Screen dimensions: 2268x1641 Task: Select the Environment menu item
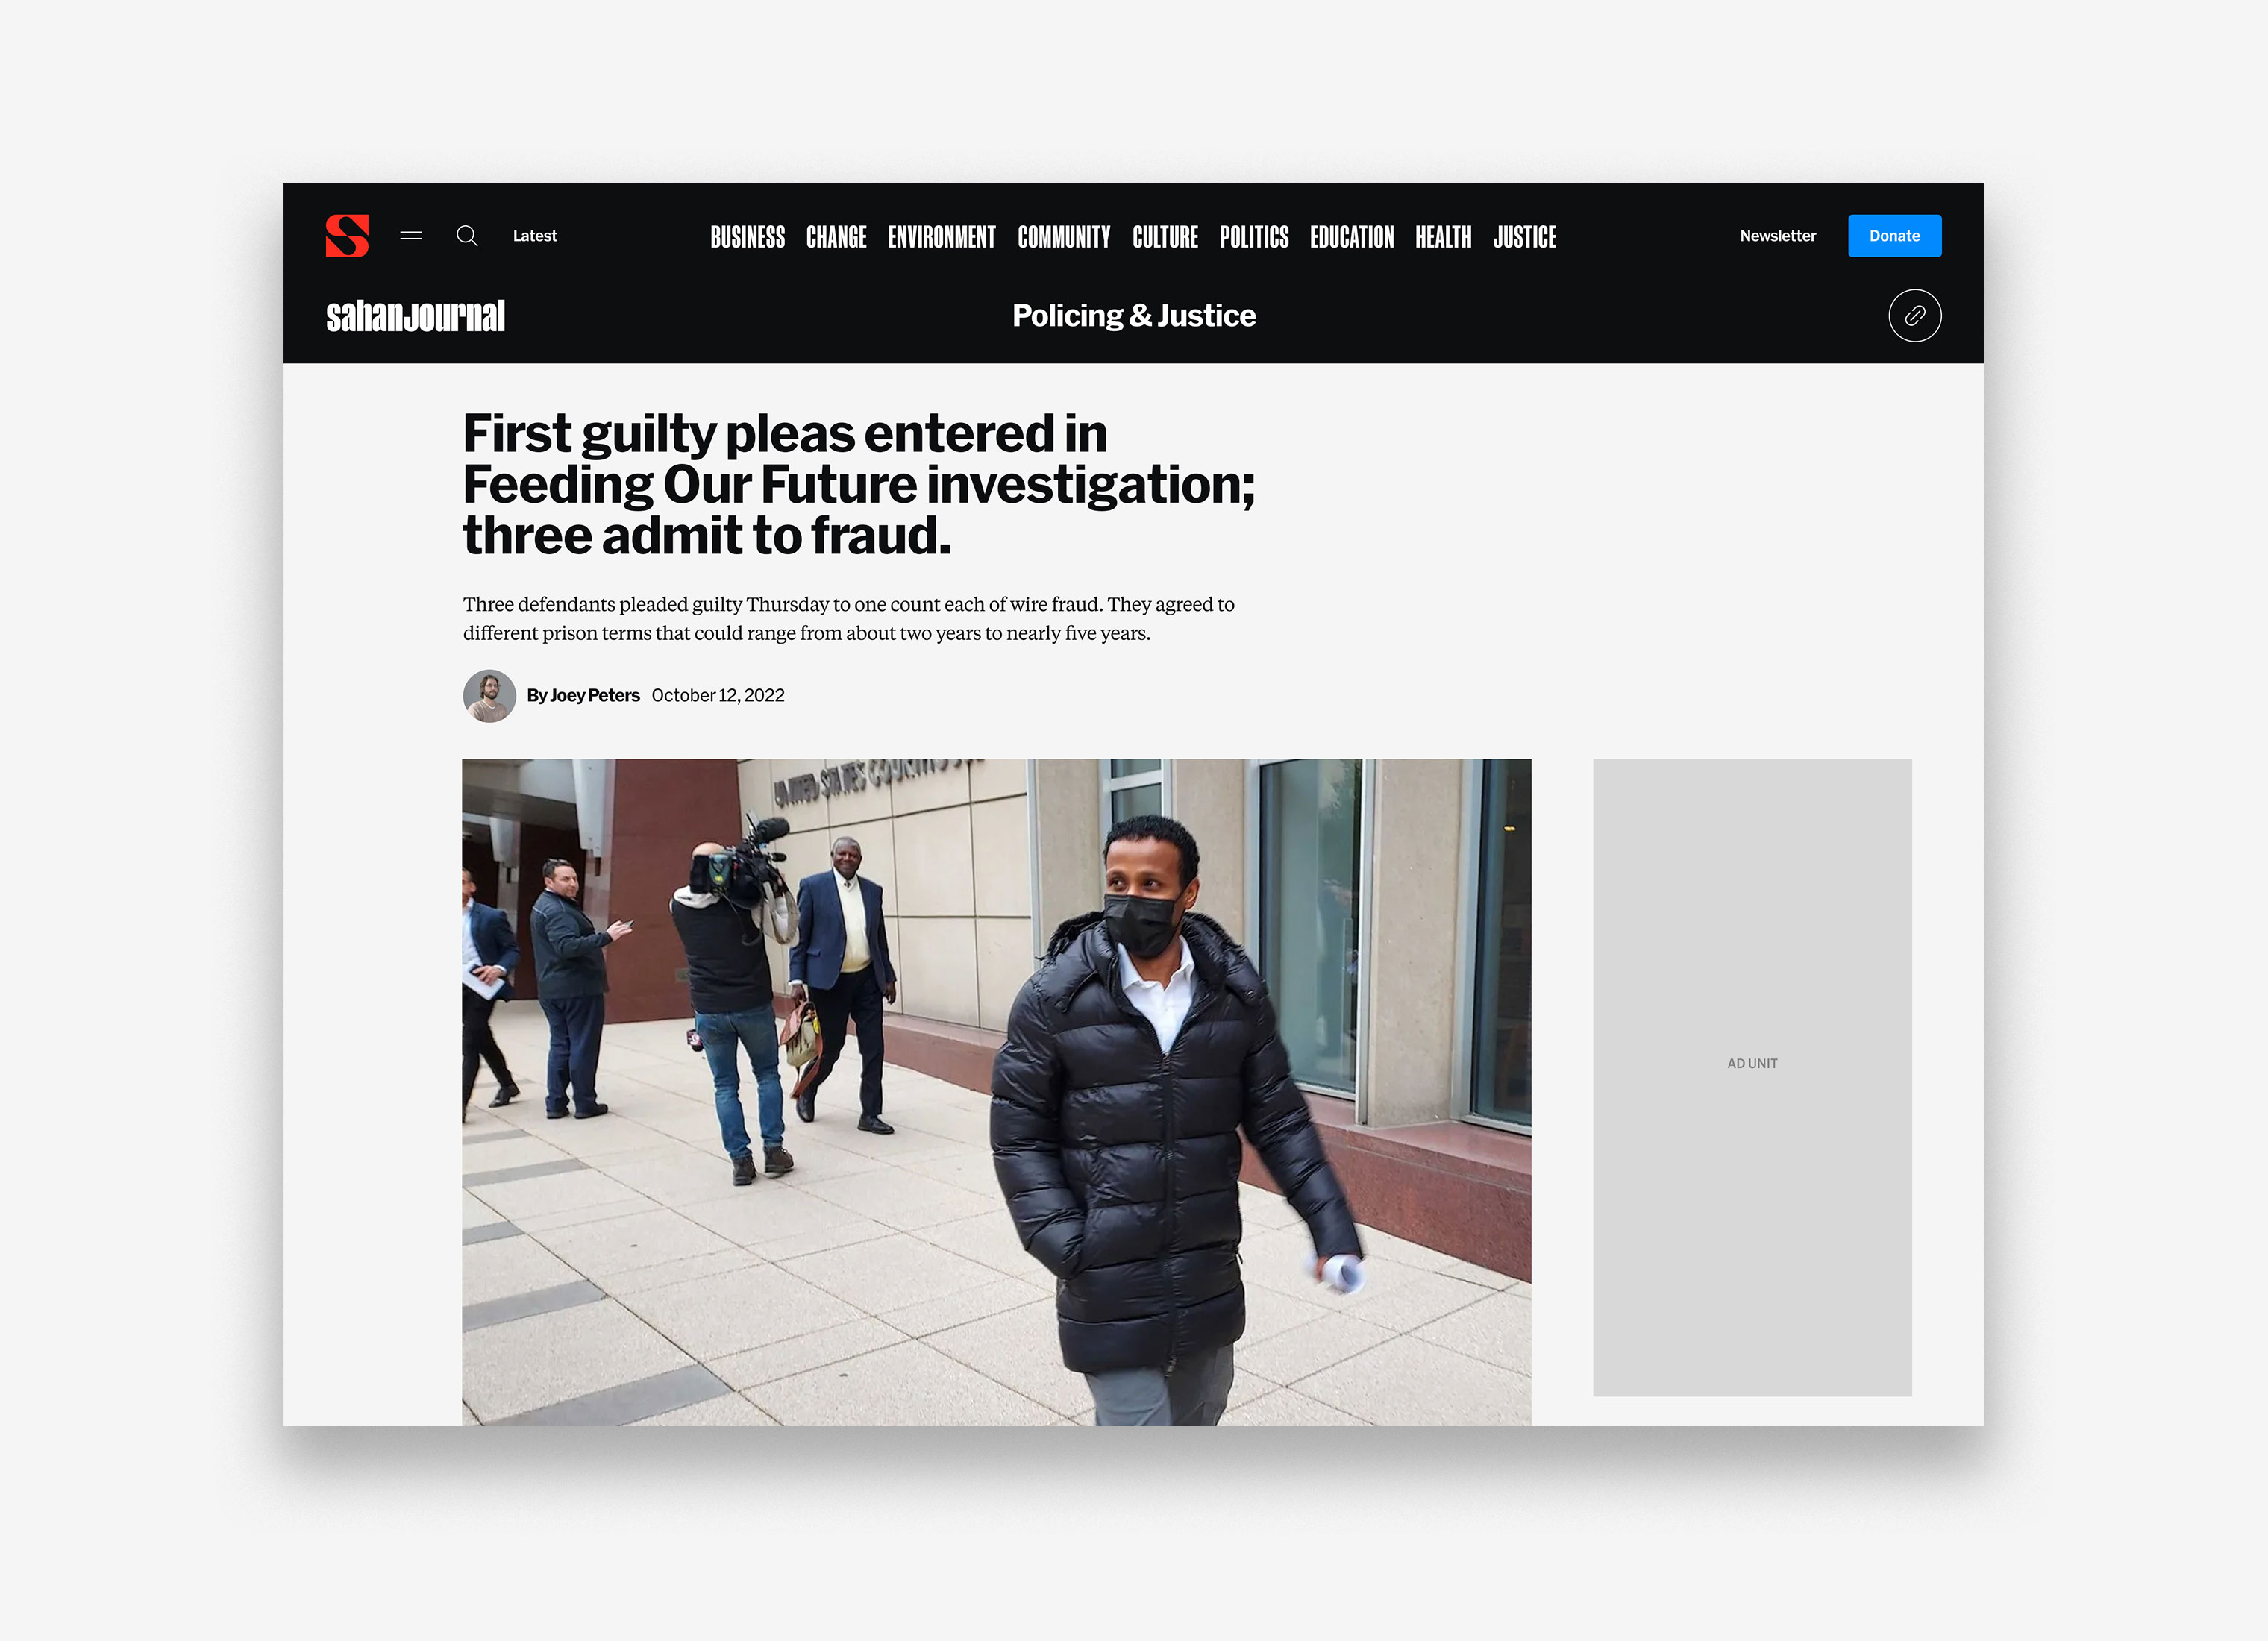(x=941, y=237)
